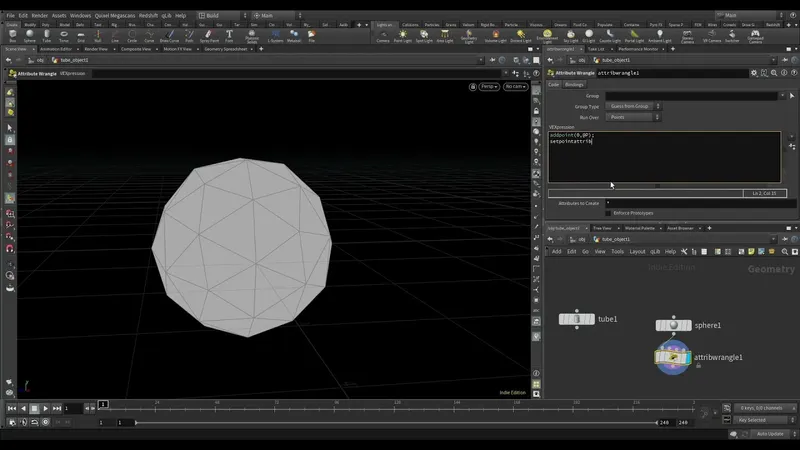
Task: Select the Sphere shelf tool
Action: [30, 36]
